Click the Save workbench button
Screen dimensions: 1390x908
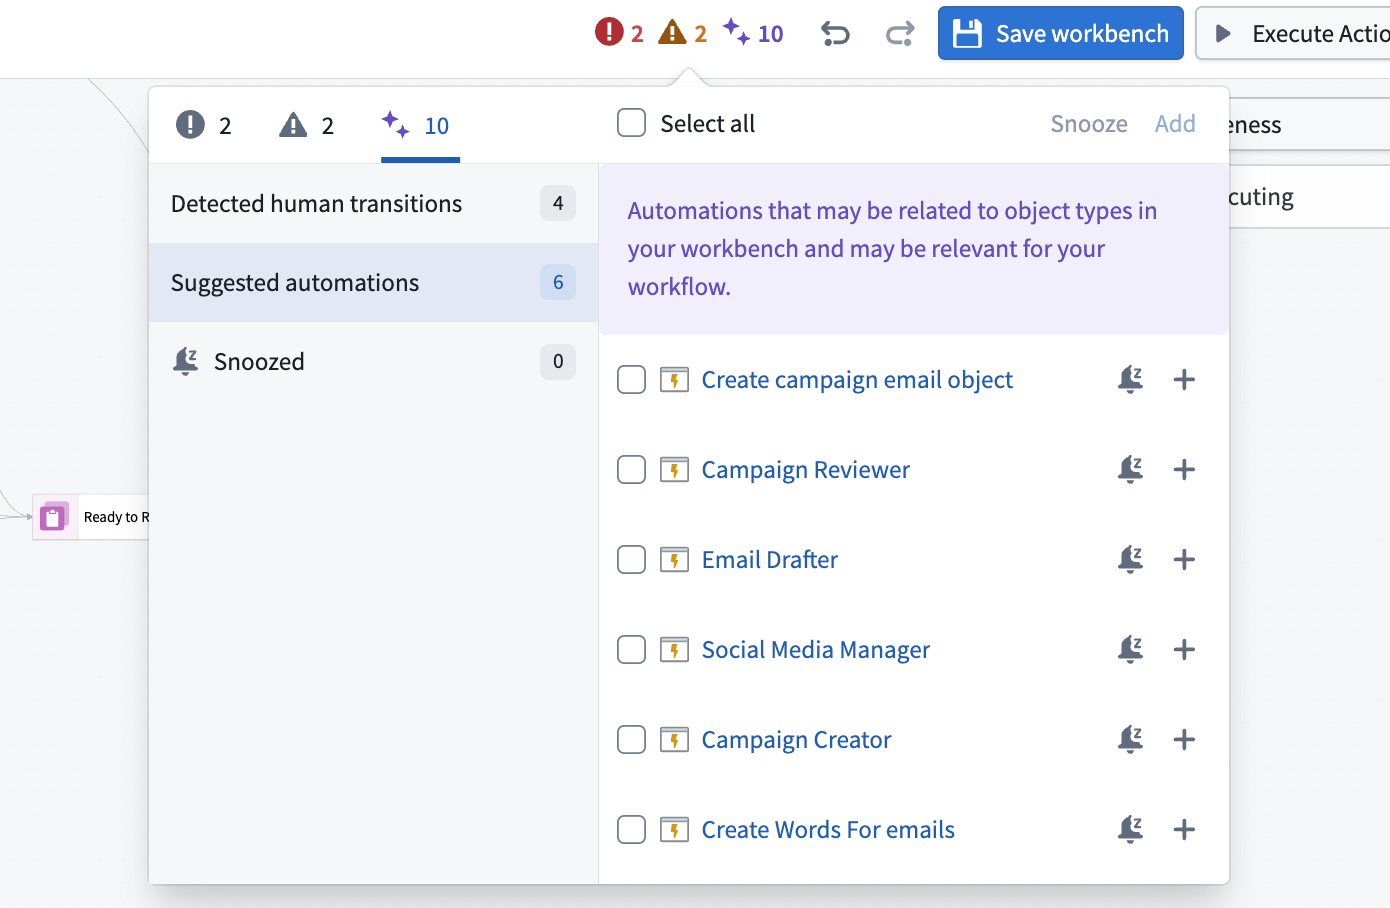(1061, 33)
